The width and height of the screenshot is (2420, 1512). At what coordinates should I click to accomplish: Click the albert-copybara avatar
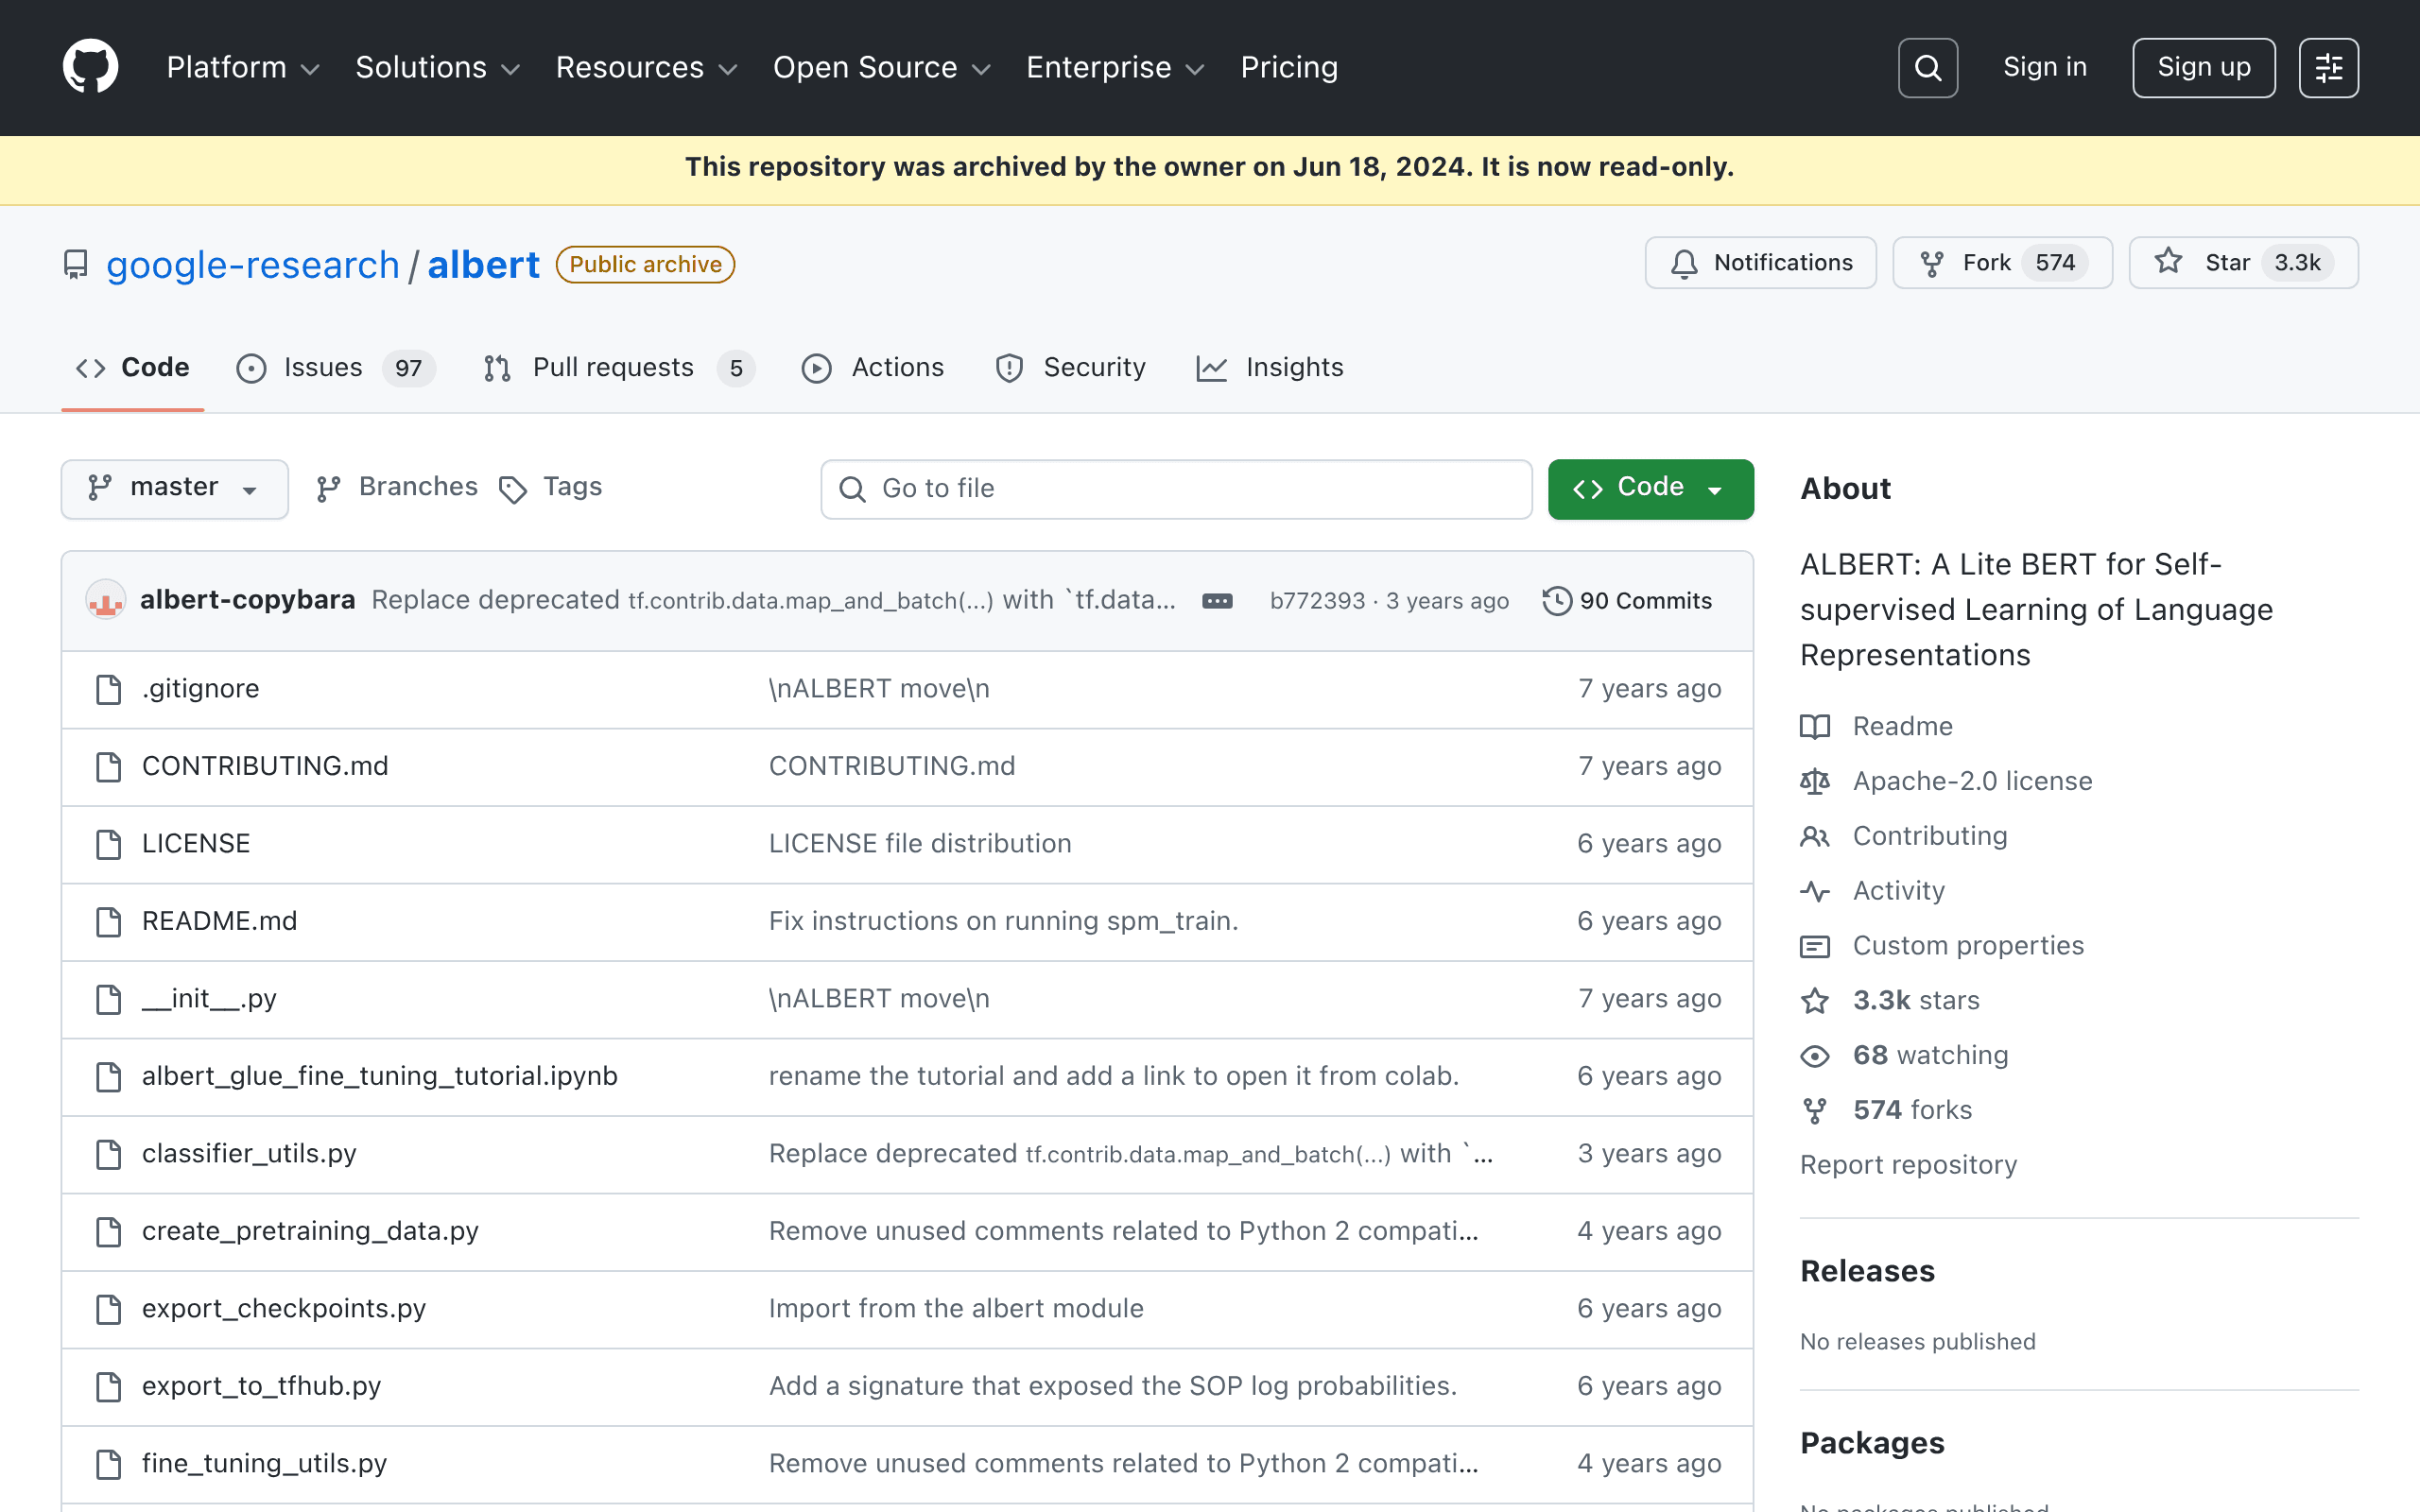tap(105, 600)
